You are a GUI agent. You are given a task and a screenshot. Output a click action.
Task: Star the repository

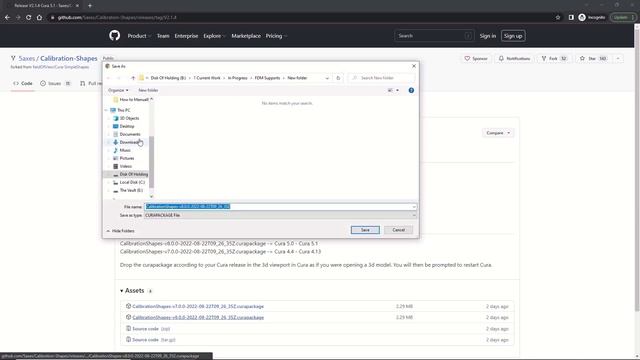pyautogui.click(x=593, y=59)
